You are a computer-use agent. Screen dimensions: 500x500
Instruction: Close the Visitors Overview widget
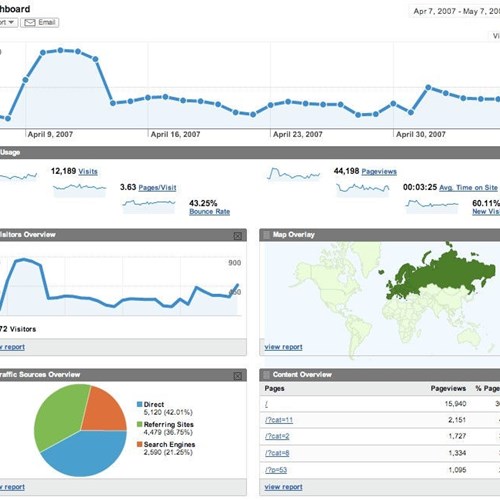[x=238, y=236]
